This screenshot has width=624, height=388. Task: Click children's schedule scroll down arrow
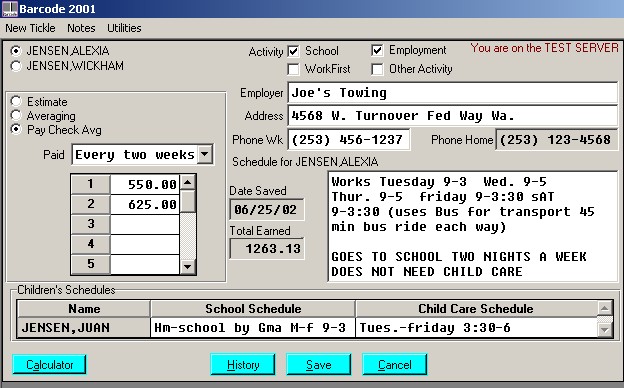(605, 330)
